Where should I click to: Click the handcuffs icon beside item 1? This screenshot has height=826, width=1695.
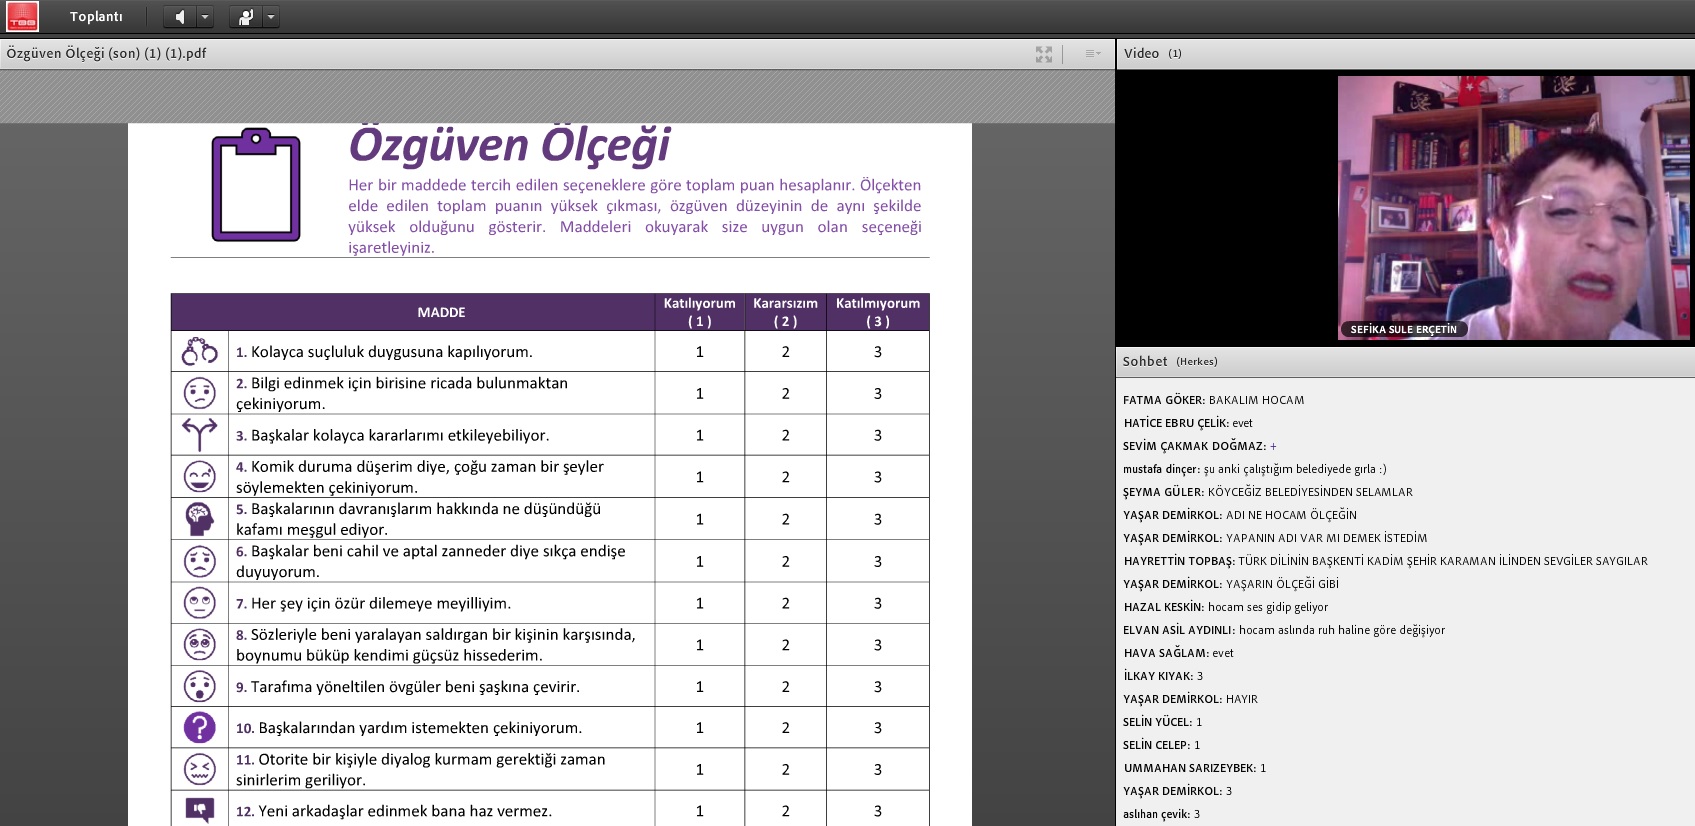[200, 351]
